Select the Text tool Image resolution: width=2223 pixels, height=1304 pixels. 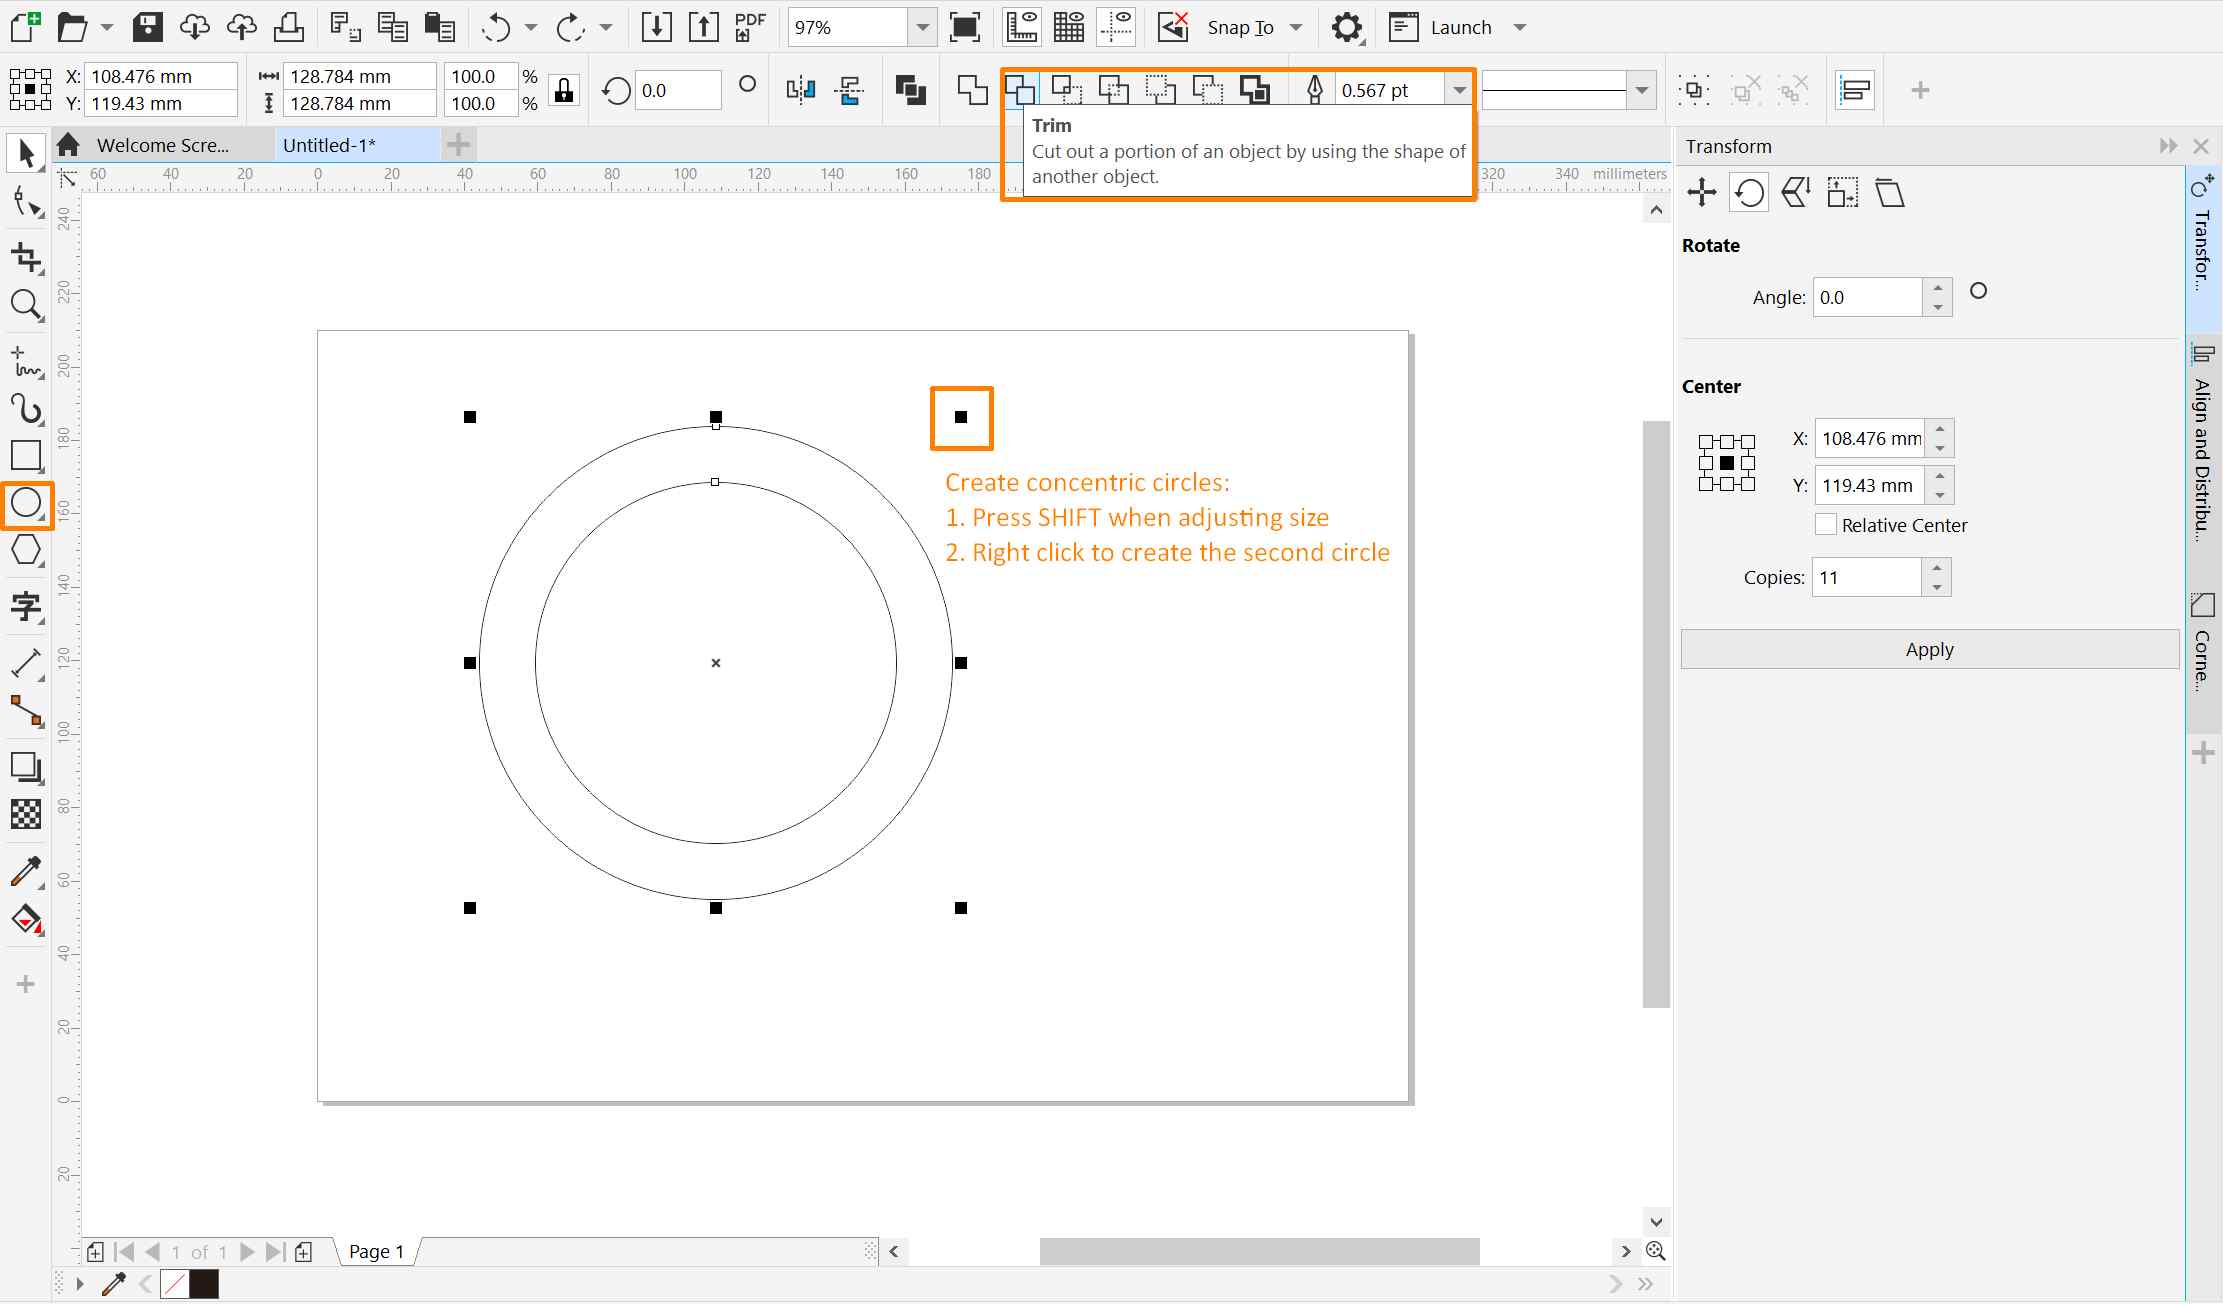pyautogui.click(x=26, y=607)
